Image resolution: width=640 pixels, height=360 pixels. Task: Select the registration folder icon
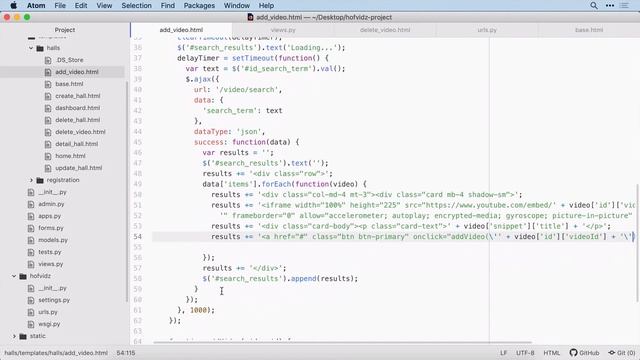click(40, 180)
